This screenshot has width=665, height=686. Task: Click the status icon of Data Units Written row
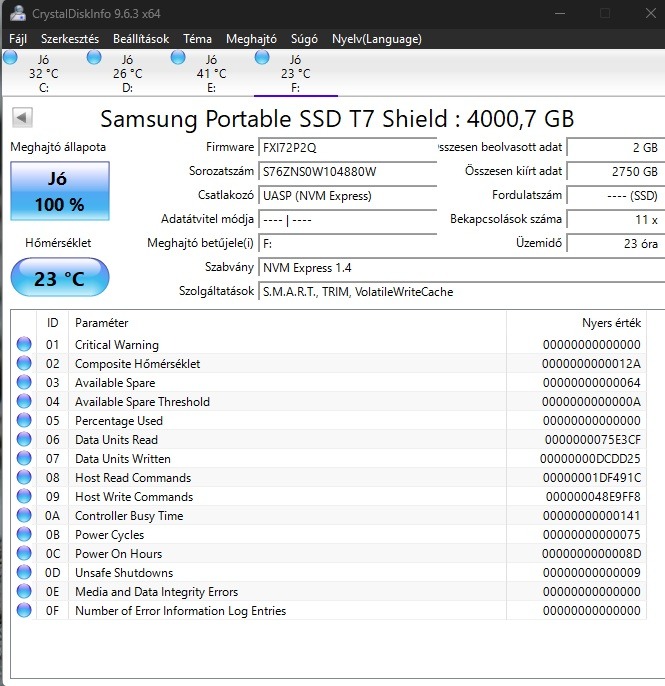(x=24, y=458)
